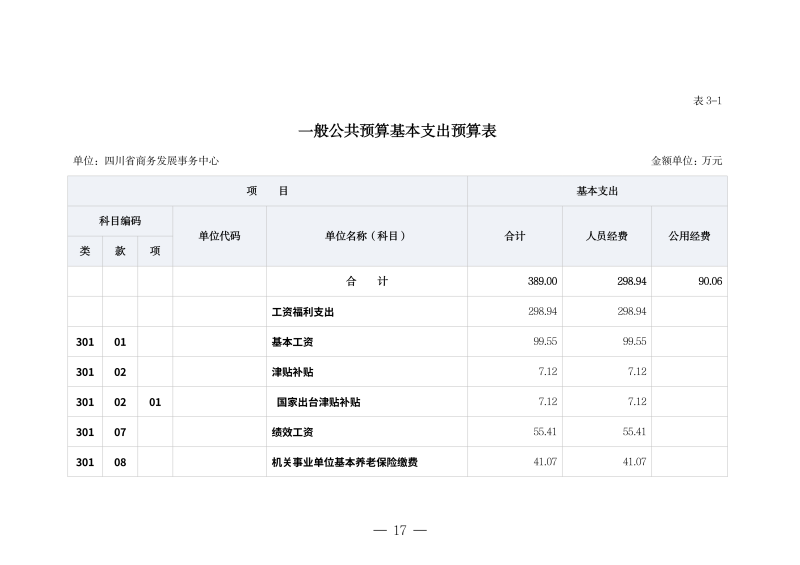The image size is (800, 565).
Task: Select the 基本工资 row label
Action: (x=292, y=342)
